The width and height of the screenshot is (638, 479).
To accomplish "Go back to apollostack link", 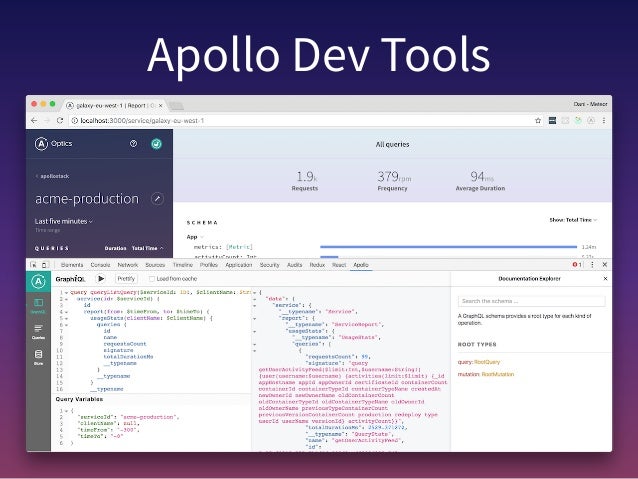I will click(52, 176).
